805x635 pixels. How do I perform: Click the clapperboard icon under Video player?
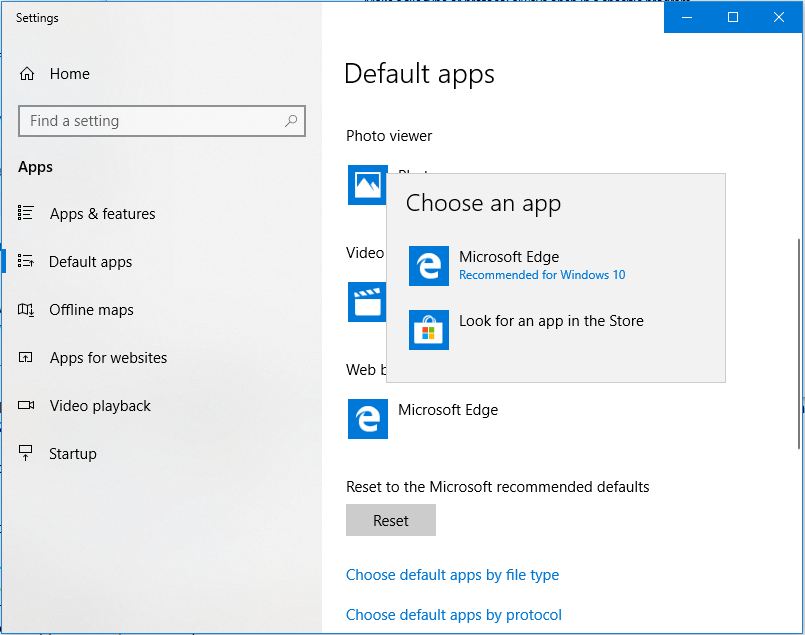(x=367, y=301)
